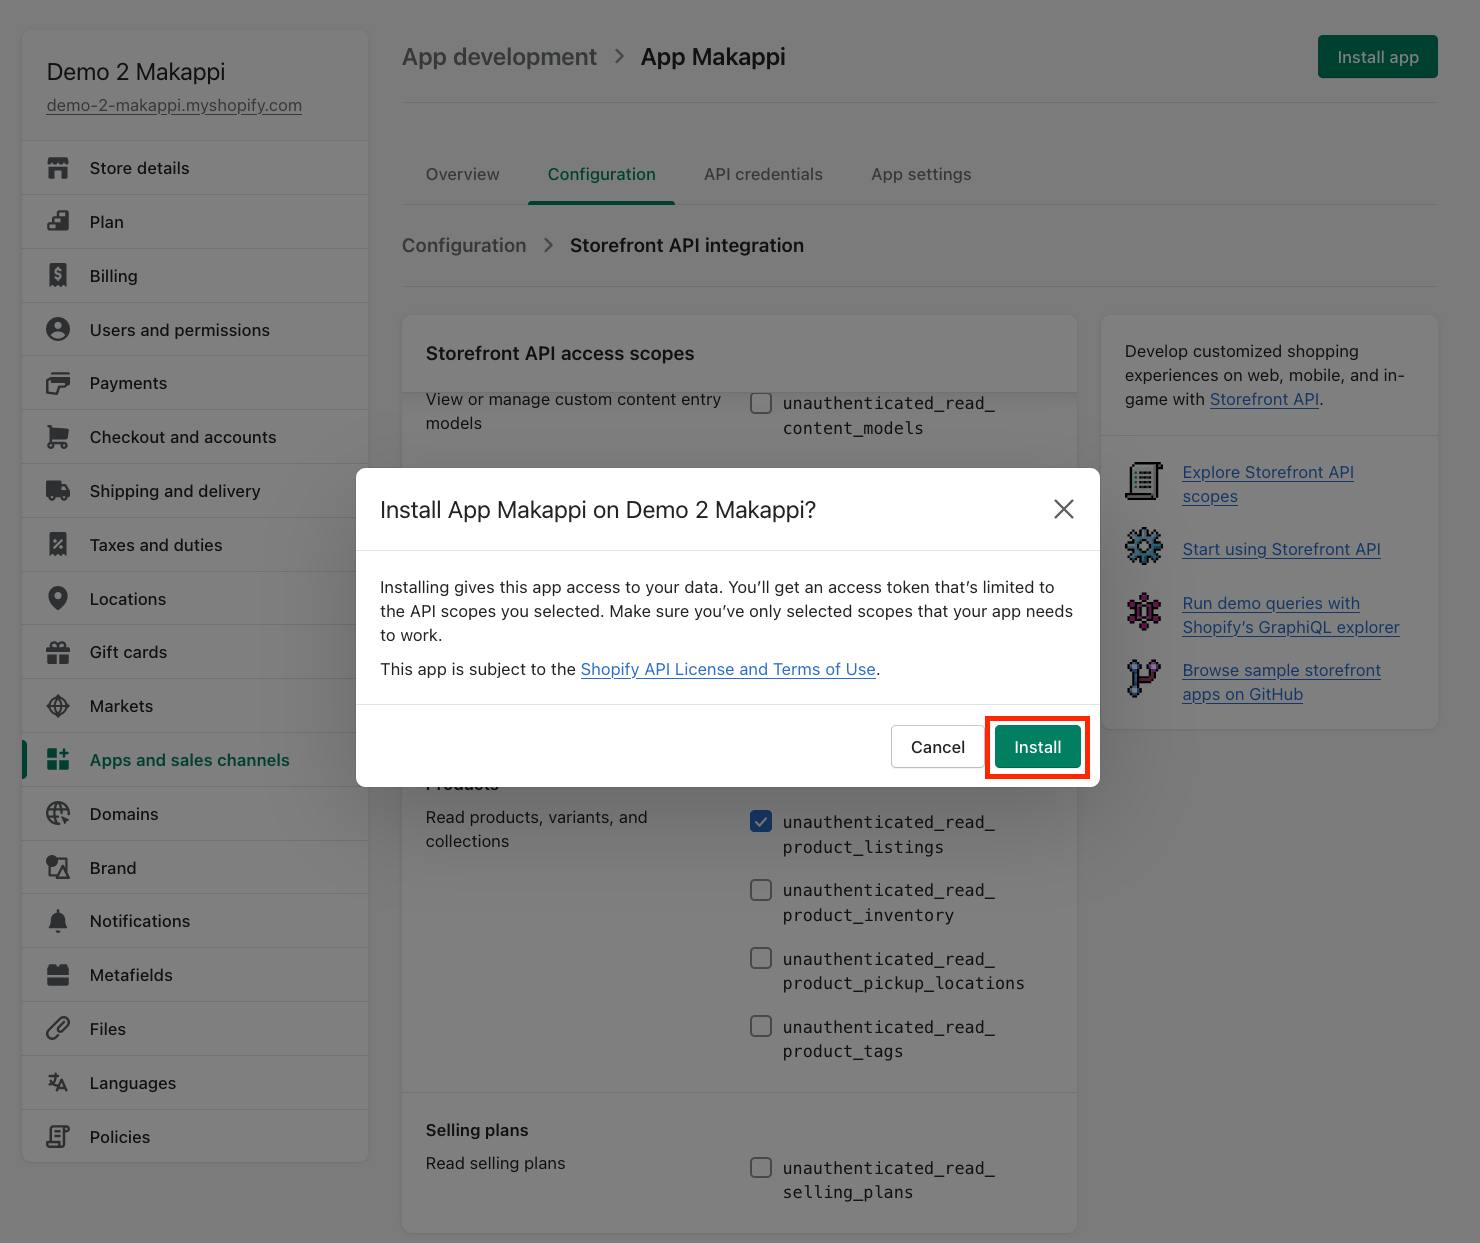Click the Checkout cart icon

(x=58, y=437)
